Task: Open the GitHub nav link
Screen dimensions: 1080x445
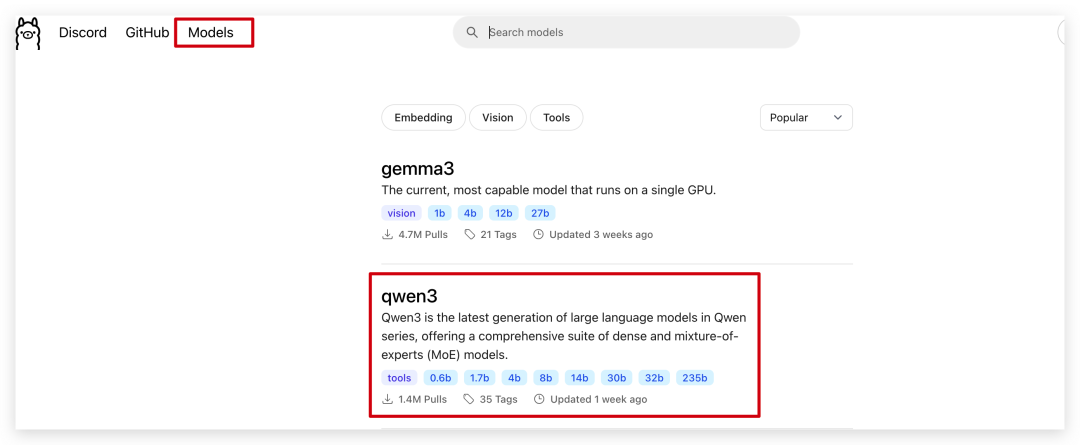Action: 147,32
